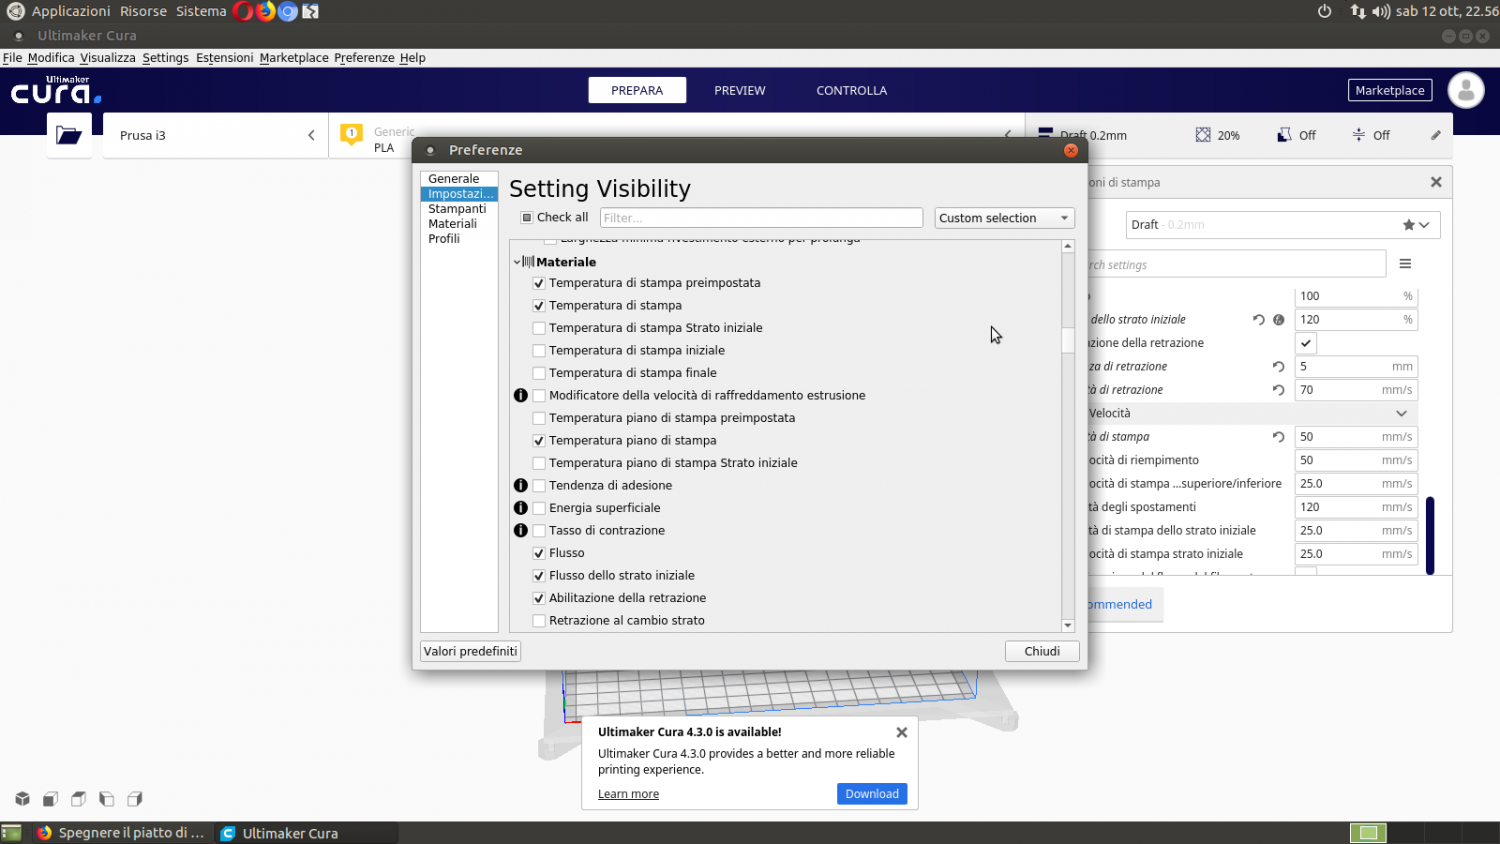Click the Filter text field

(x=760, y=218)
